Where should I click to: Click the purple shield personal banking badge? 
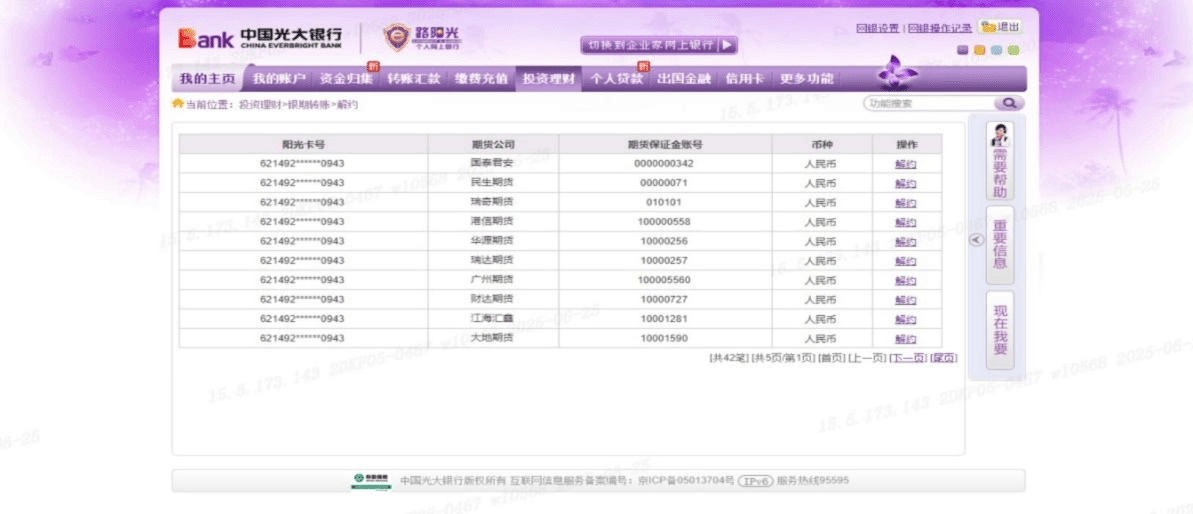[x=397, y=38]
